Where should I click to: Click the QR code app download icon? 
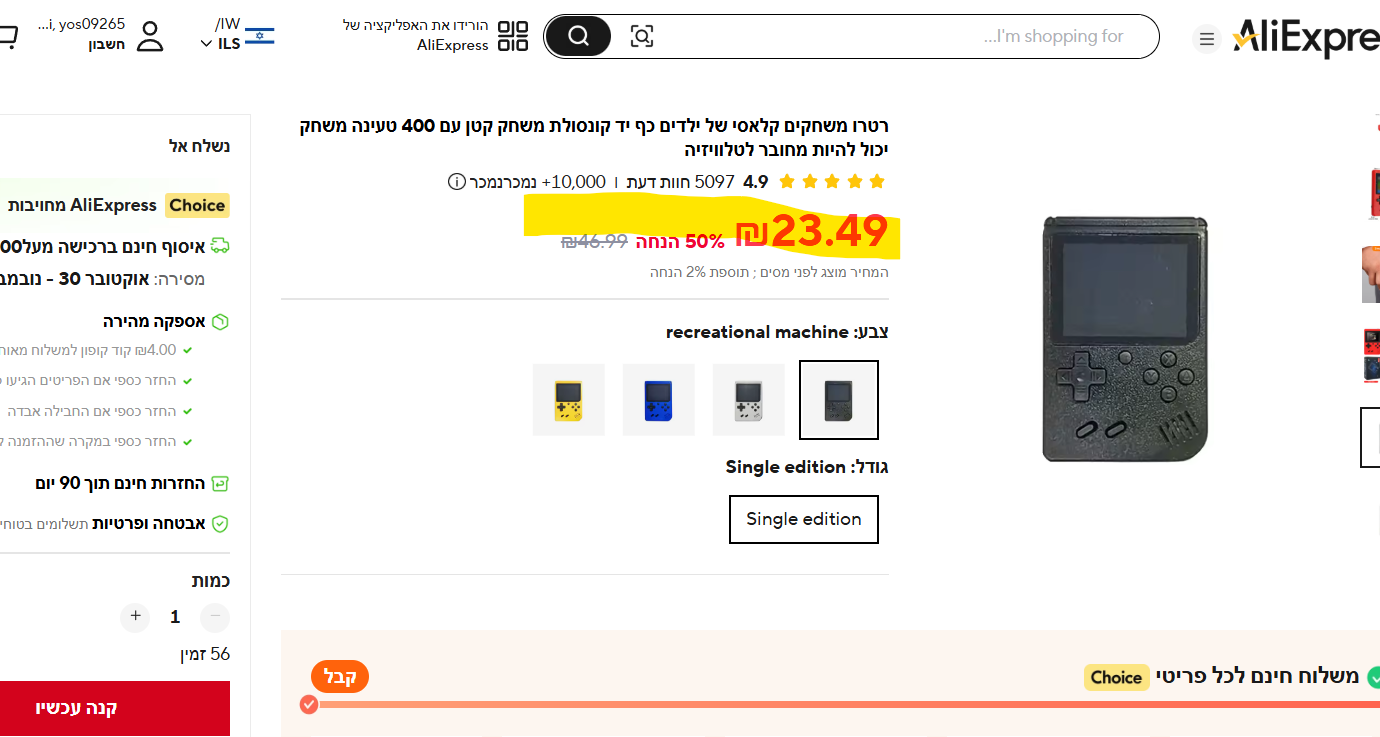513,36
